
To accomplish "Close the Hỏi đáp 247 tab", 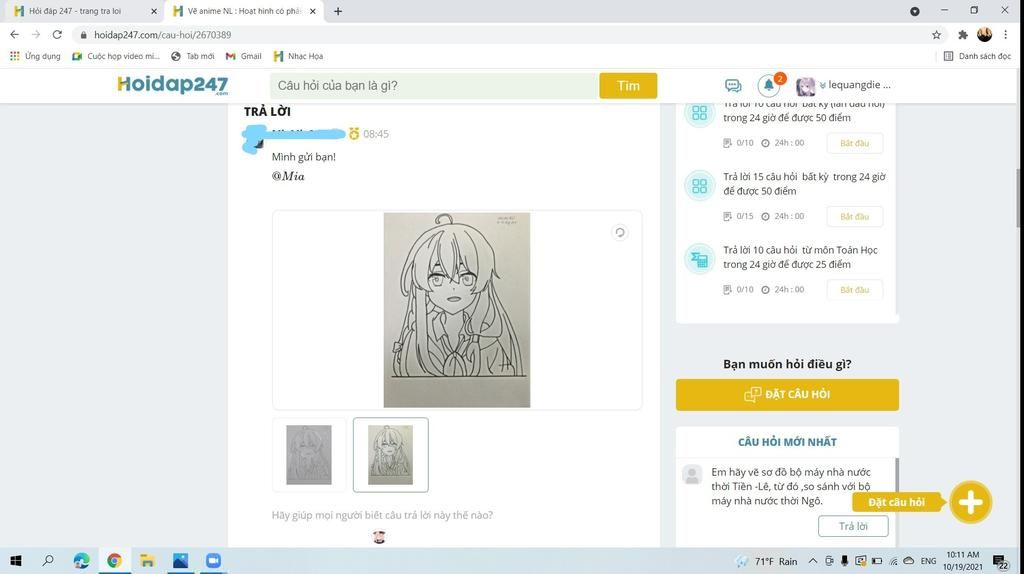I will (x=154, y=11).
